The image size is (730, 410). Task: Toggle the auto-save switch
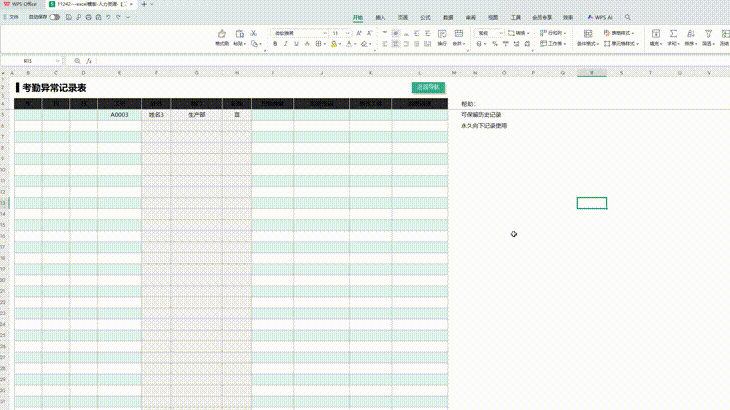(x=53, y=17)
